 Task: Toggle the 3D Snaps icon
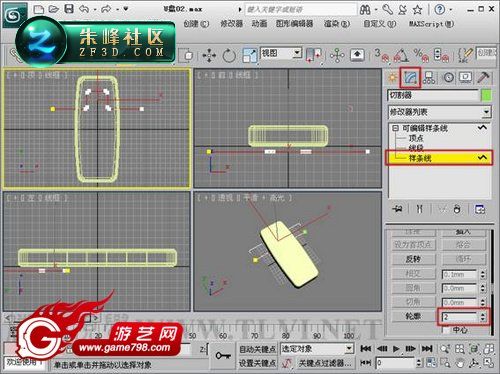click(x=381, y=55)
